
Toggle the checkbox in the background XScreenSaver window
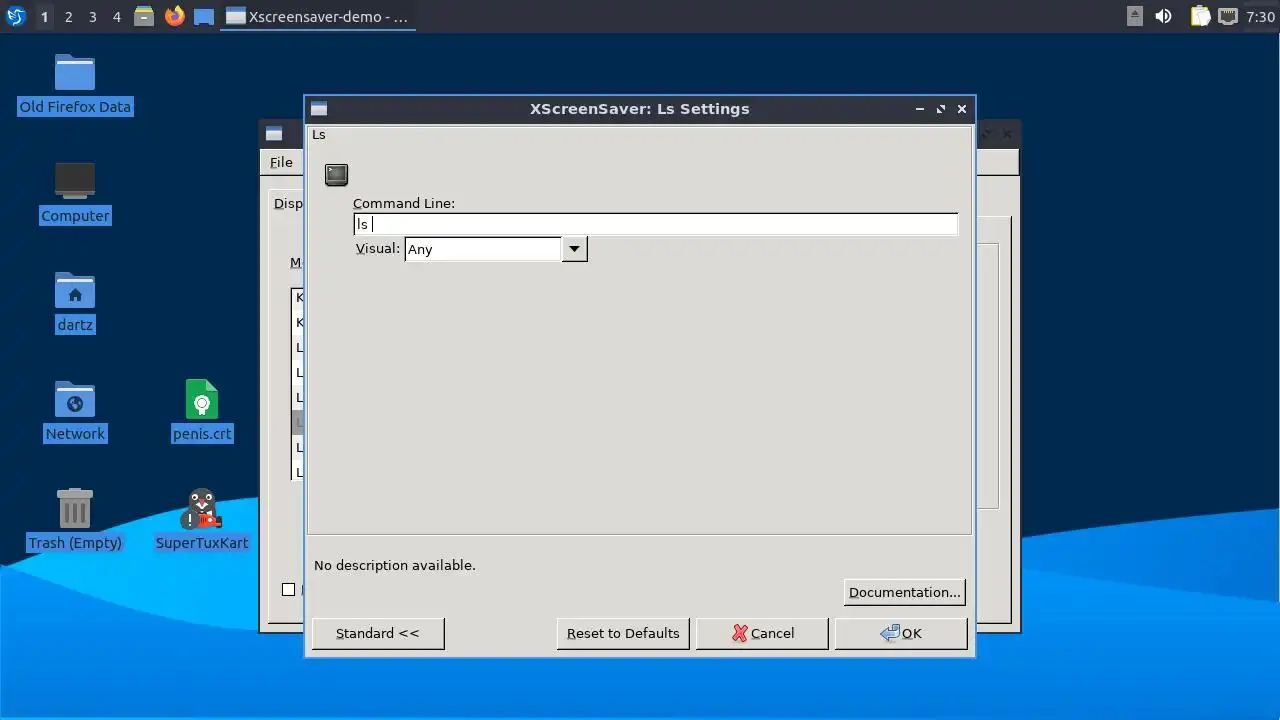pyautogui.click(x=289, y=590)
